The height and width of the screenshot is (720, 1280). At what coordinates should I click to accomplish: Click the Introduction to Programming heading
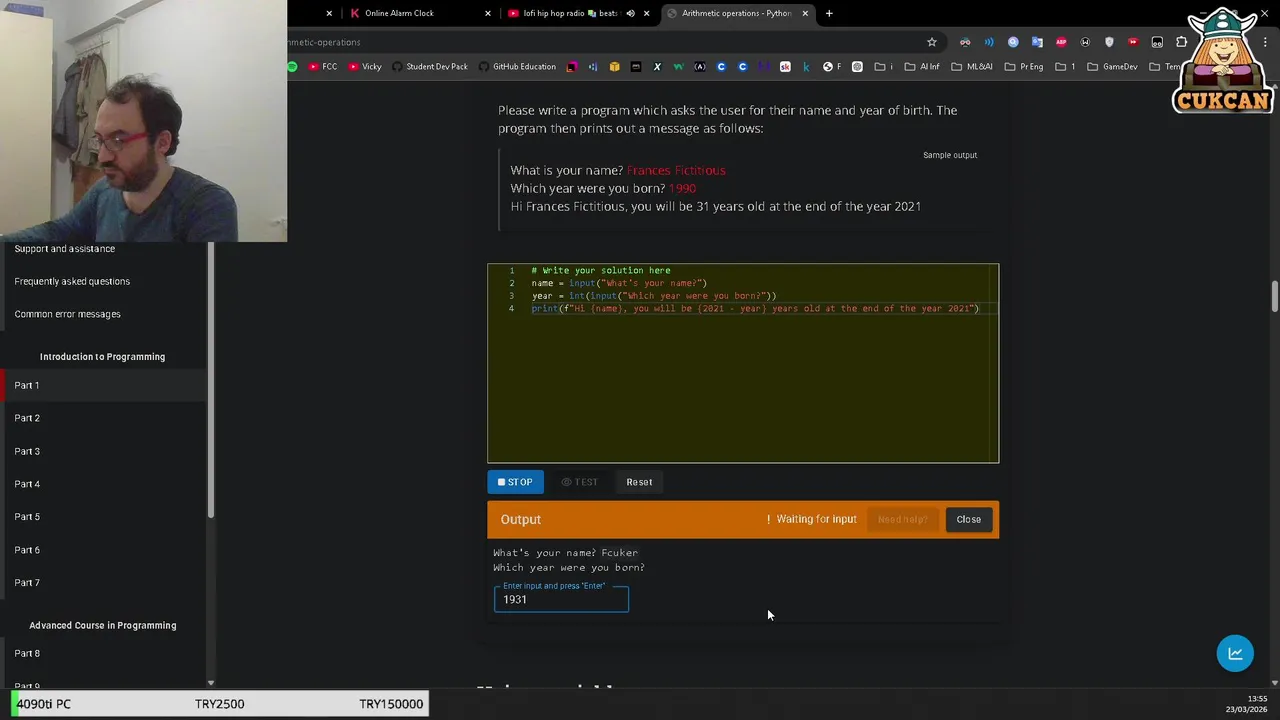point(102,357)
